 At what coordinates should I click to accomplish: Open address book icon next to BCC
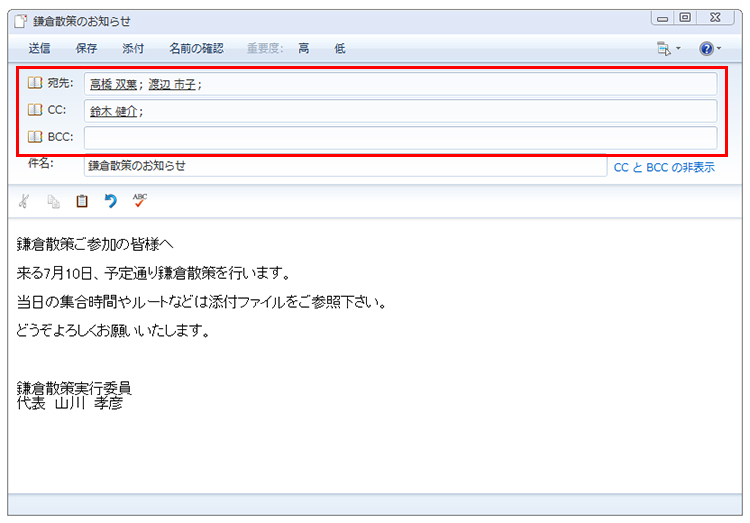(35, 137)
